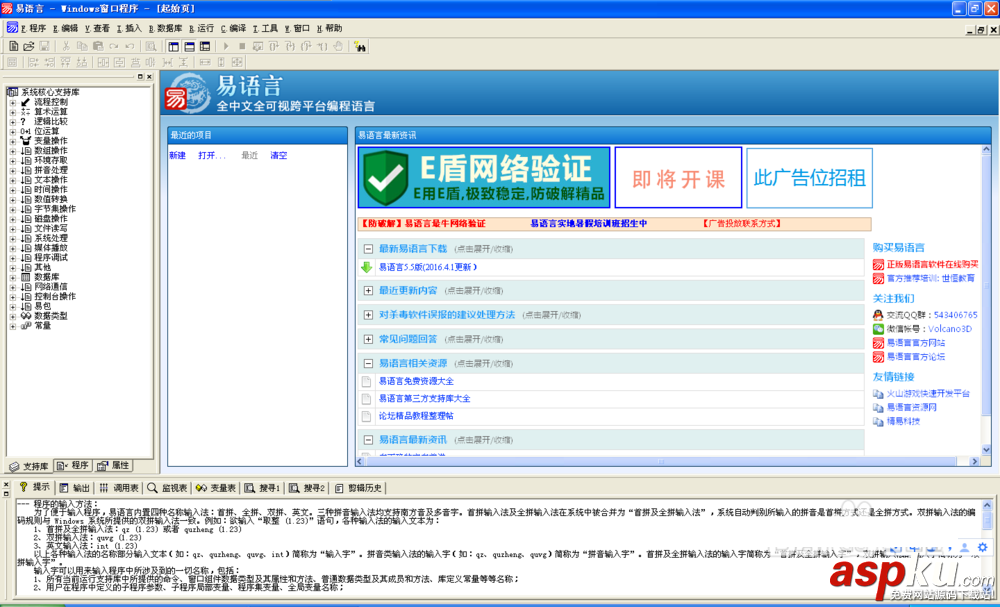This screenshot has height=607, width=1000.
Task: Toggle the bottom status panel layout icon
Action: [189, 47]
